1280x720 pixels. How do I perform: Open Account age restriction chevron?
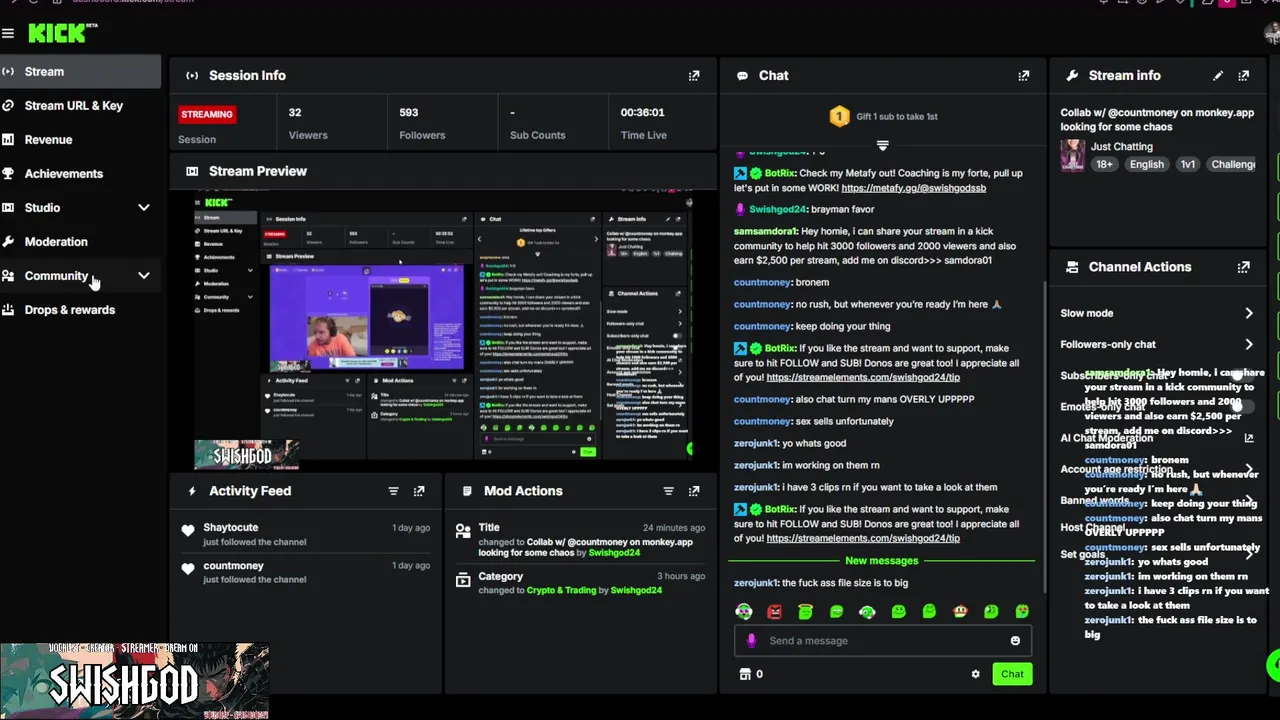point(1249,469)
